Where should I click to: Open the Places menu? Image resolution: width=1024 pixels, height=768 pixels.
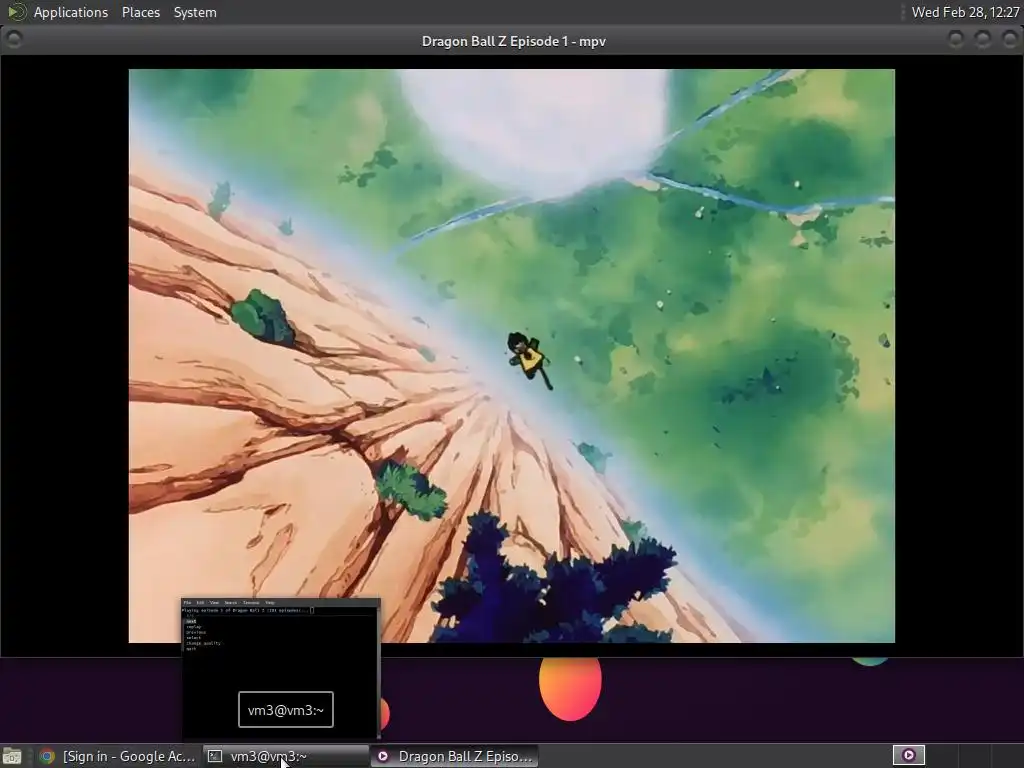[x=140, y=12]
